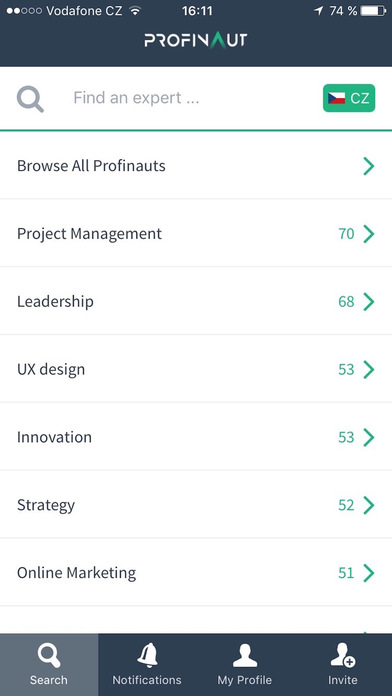Viewport: 392px width, 696px height.
Task: Tap the battery indicator in status bar
Action: click(x=373, y=11)
